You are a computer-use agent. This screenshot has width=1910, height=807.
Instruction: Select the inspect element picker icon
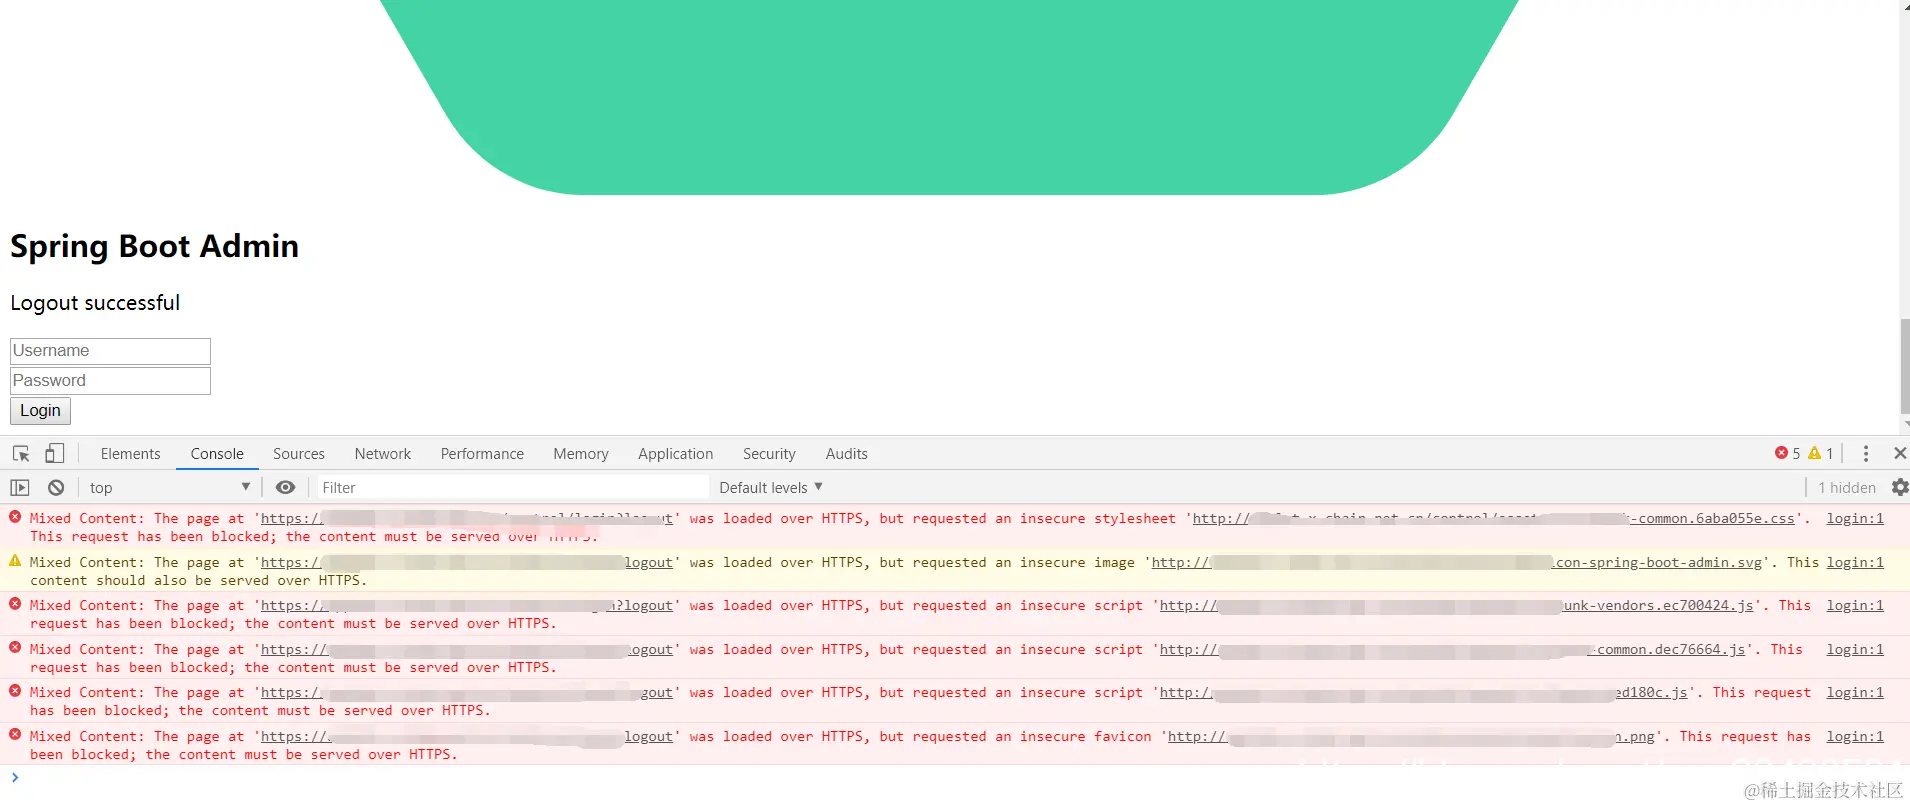[21, 453]
